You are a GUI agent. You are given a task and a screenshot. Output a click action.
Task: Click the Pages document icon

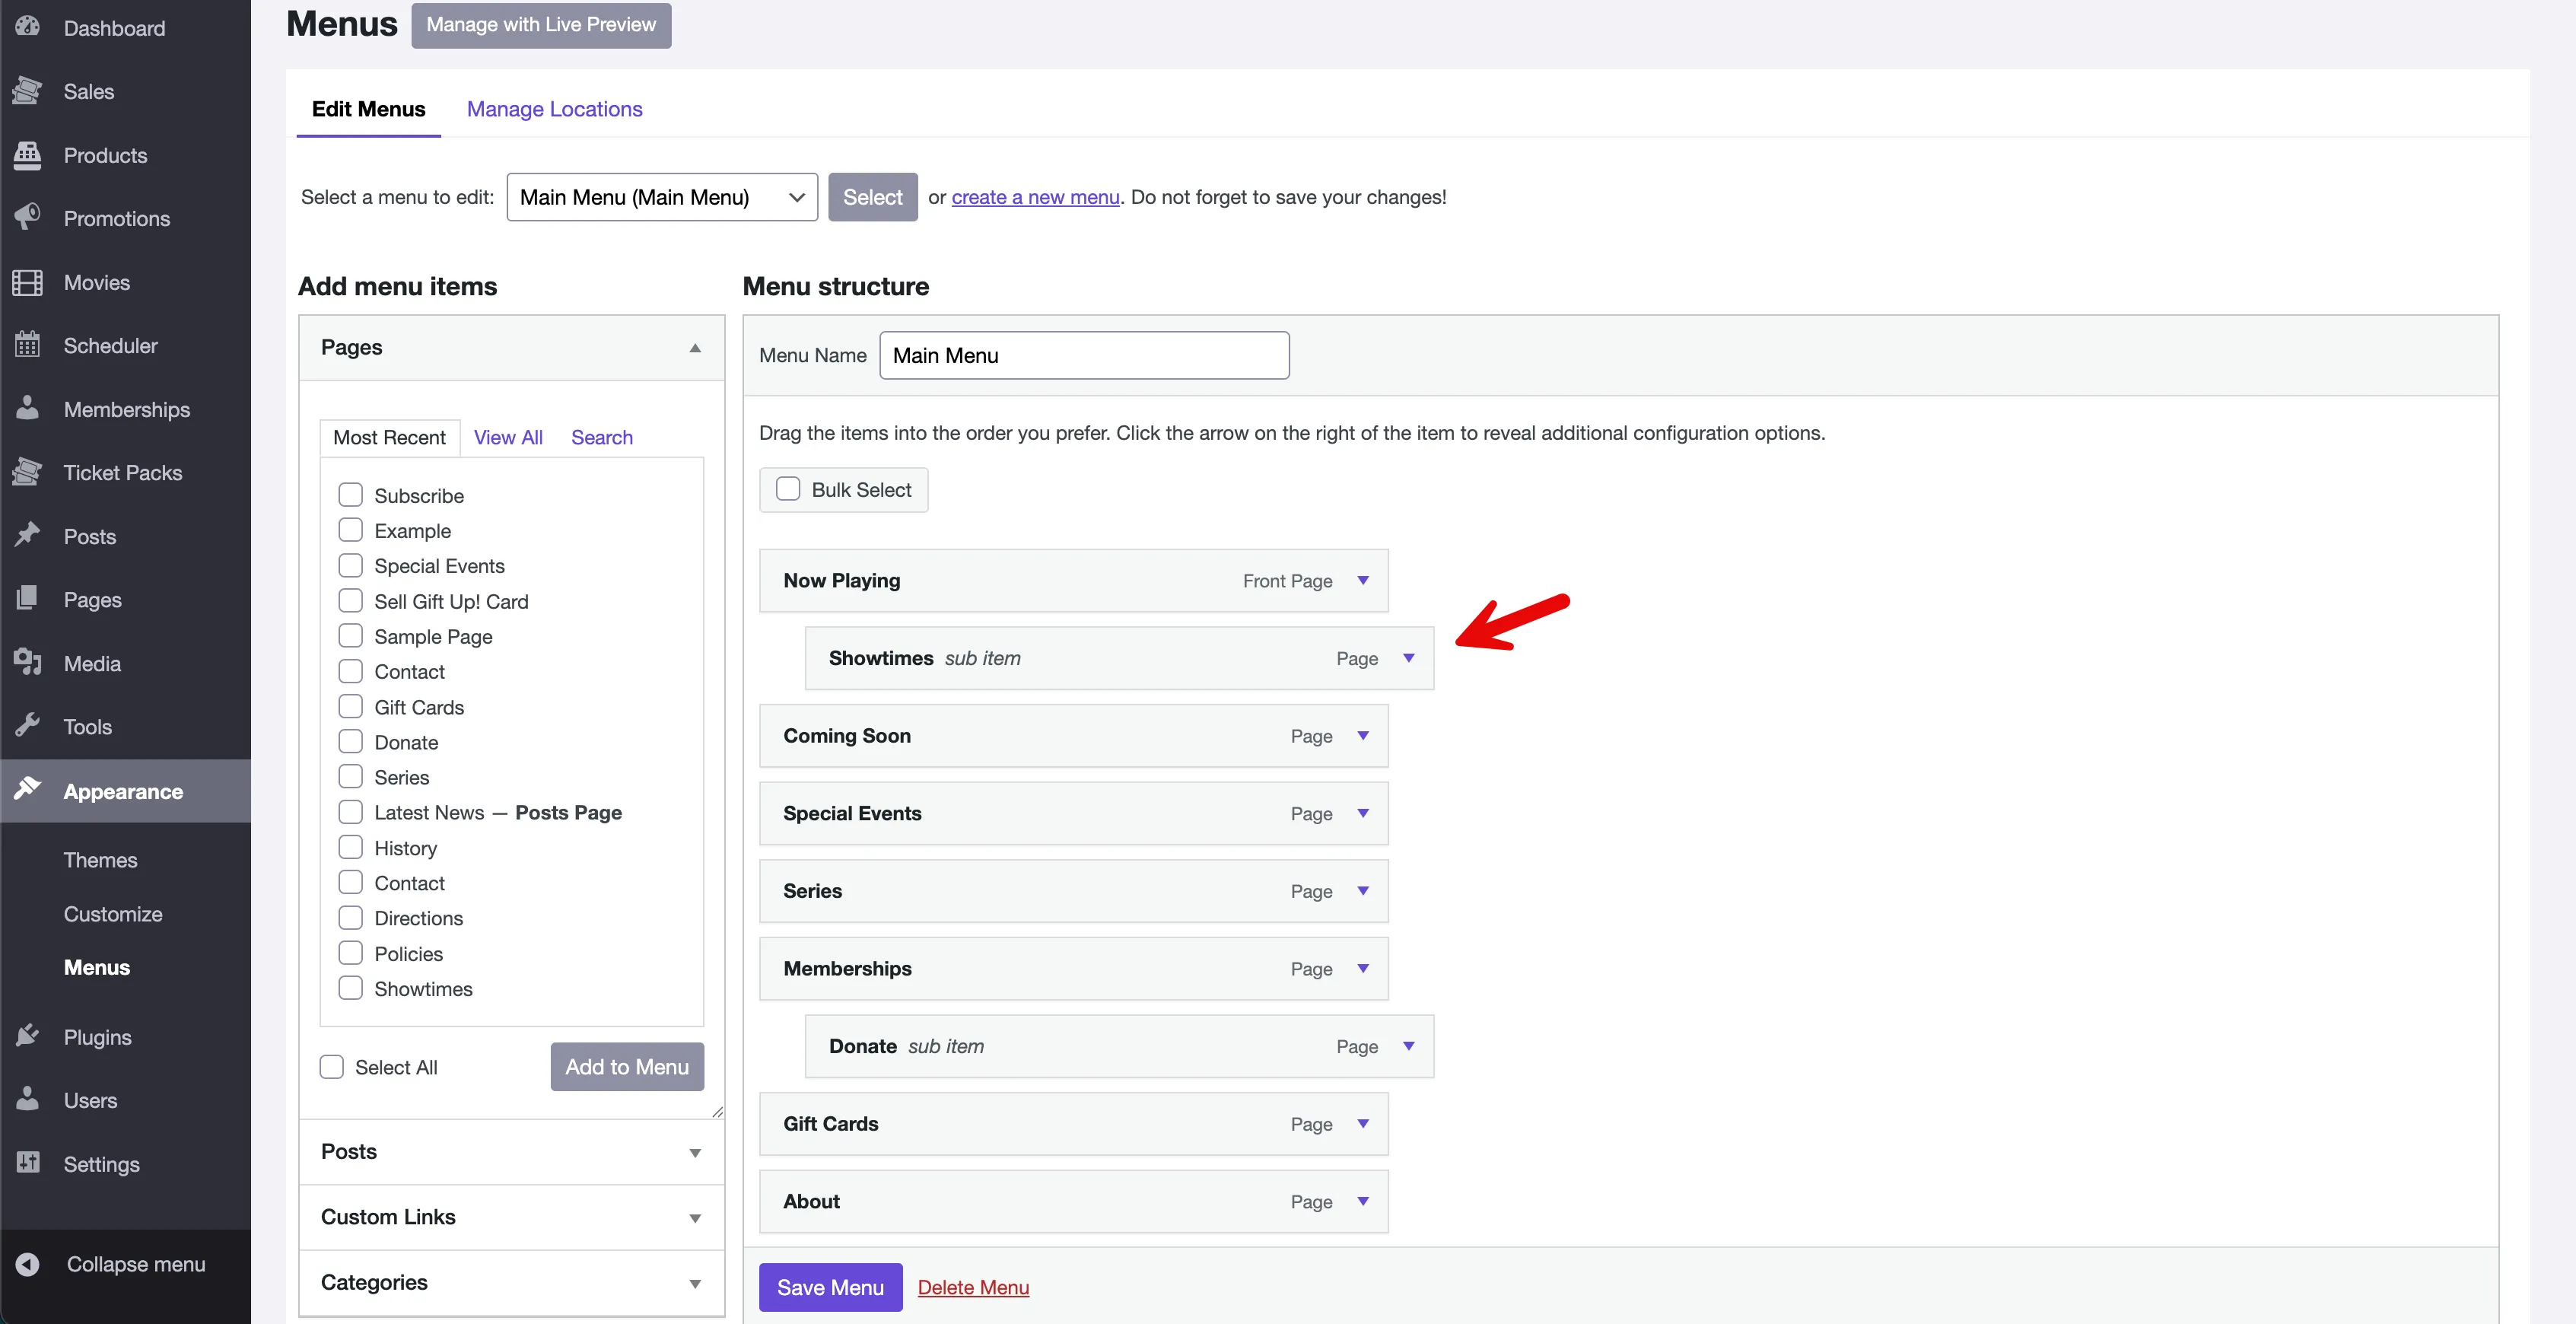pyautogui.click(x=27, y=599)
